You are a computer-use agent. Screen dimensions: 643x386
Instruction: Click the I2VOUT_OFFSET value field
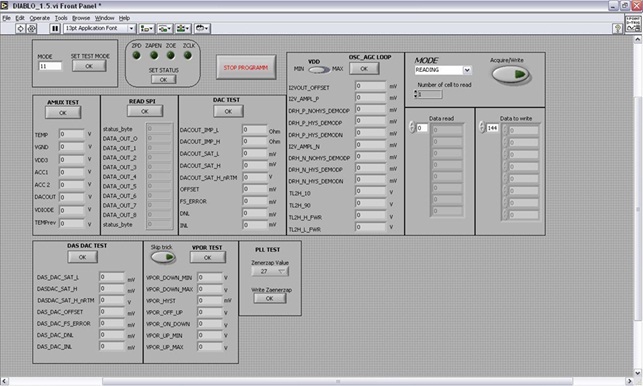click(x=371, y=86)
